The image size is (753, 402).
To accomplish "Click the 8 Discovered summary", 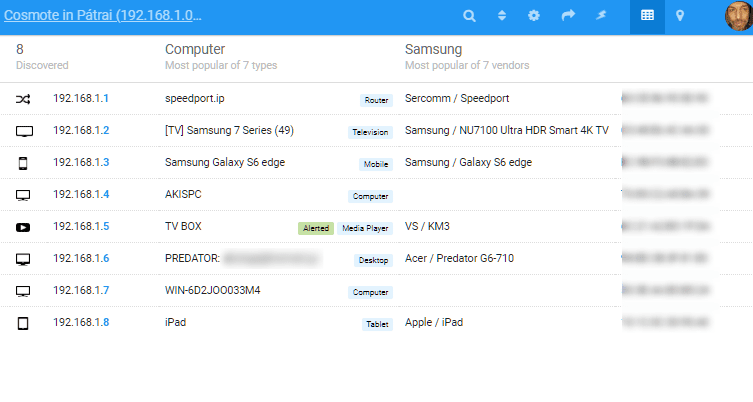I will tap(42, 57).
